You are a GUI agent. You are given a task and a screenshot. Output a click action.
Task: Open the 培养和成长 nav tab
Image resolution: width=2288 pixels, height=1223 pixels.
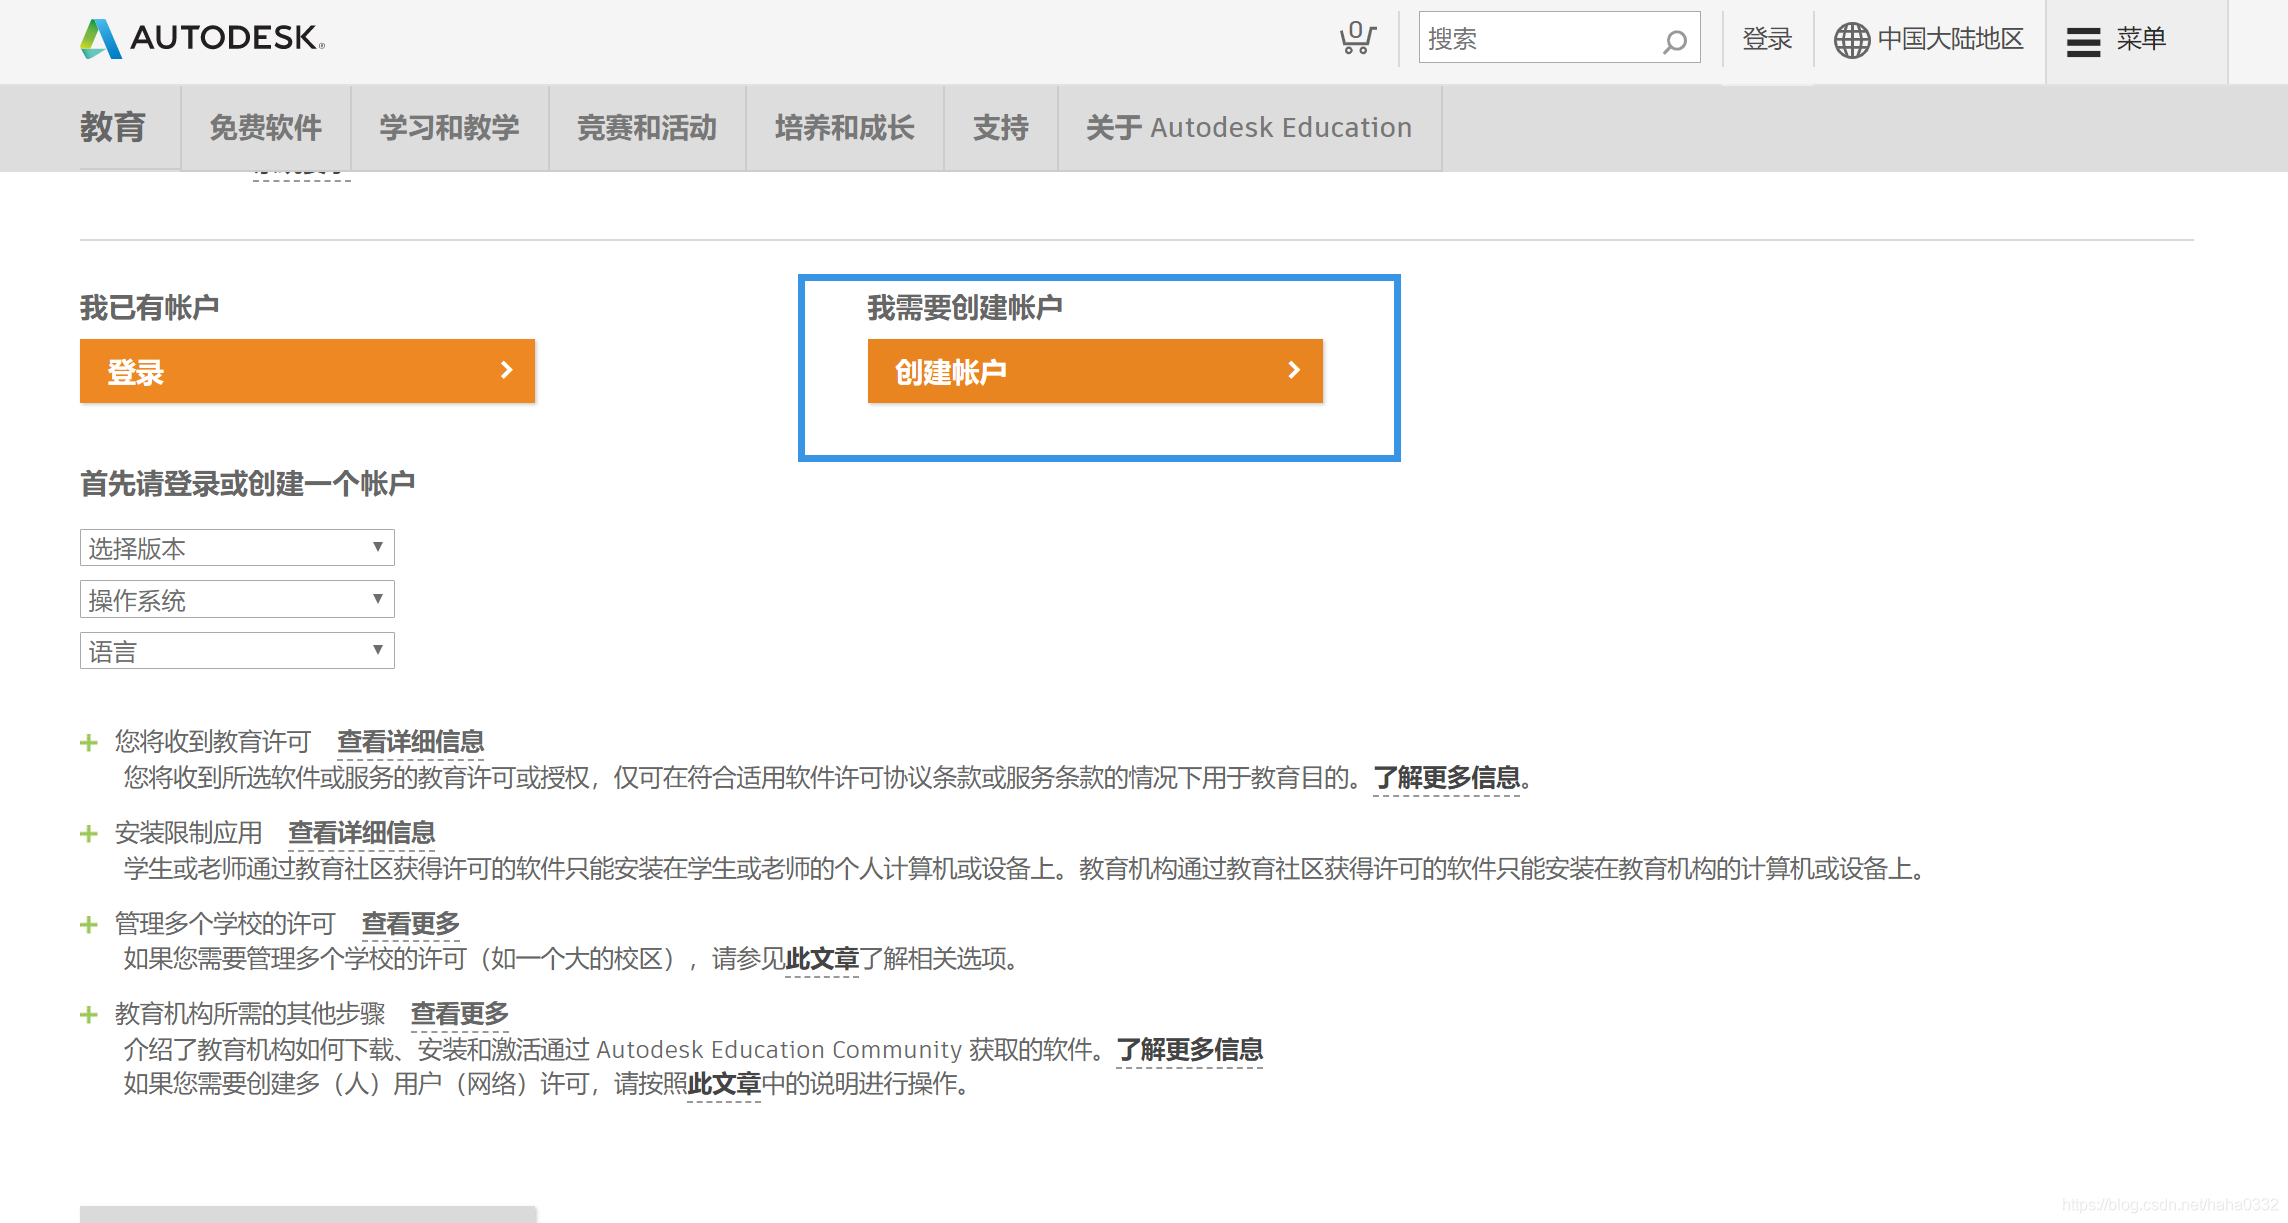point(845,127)
